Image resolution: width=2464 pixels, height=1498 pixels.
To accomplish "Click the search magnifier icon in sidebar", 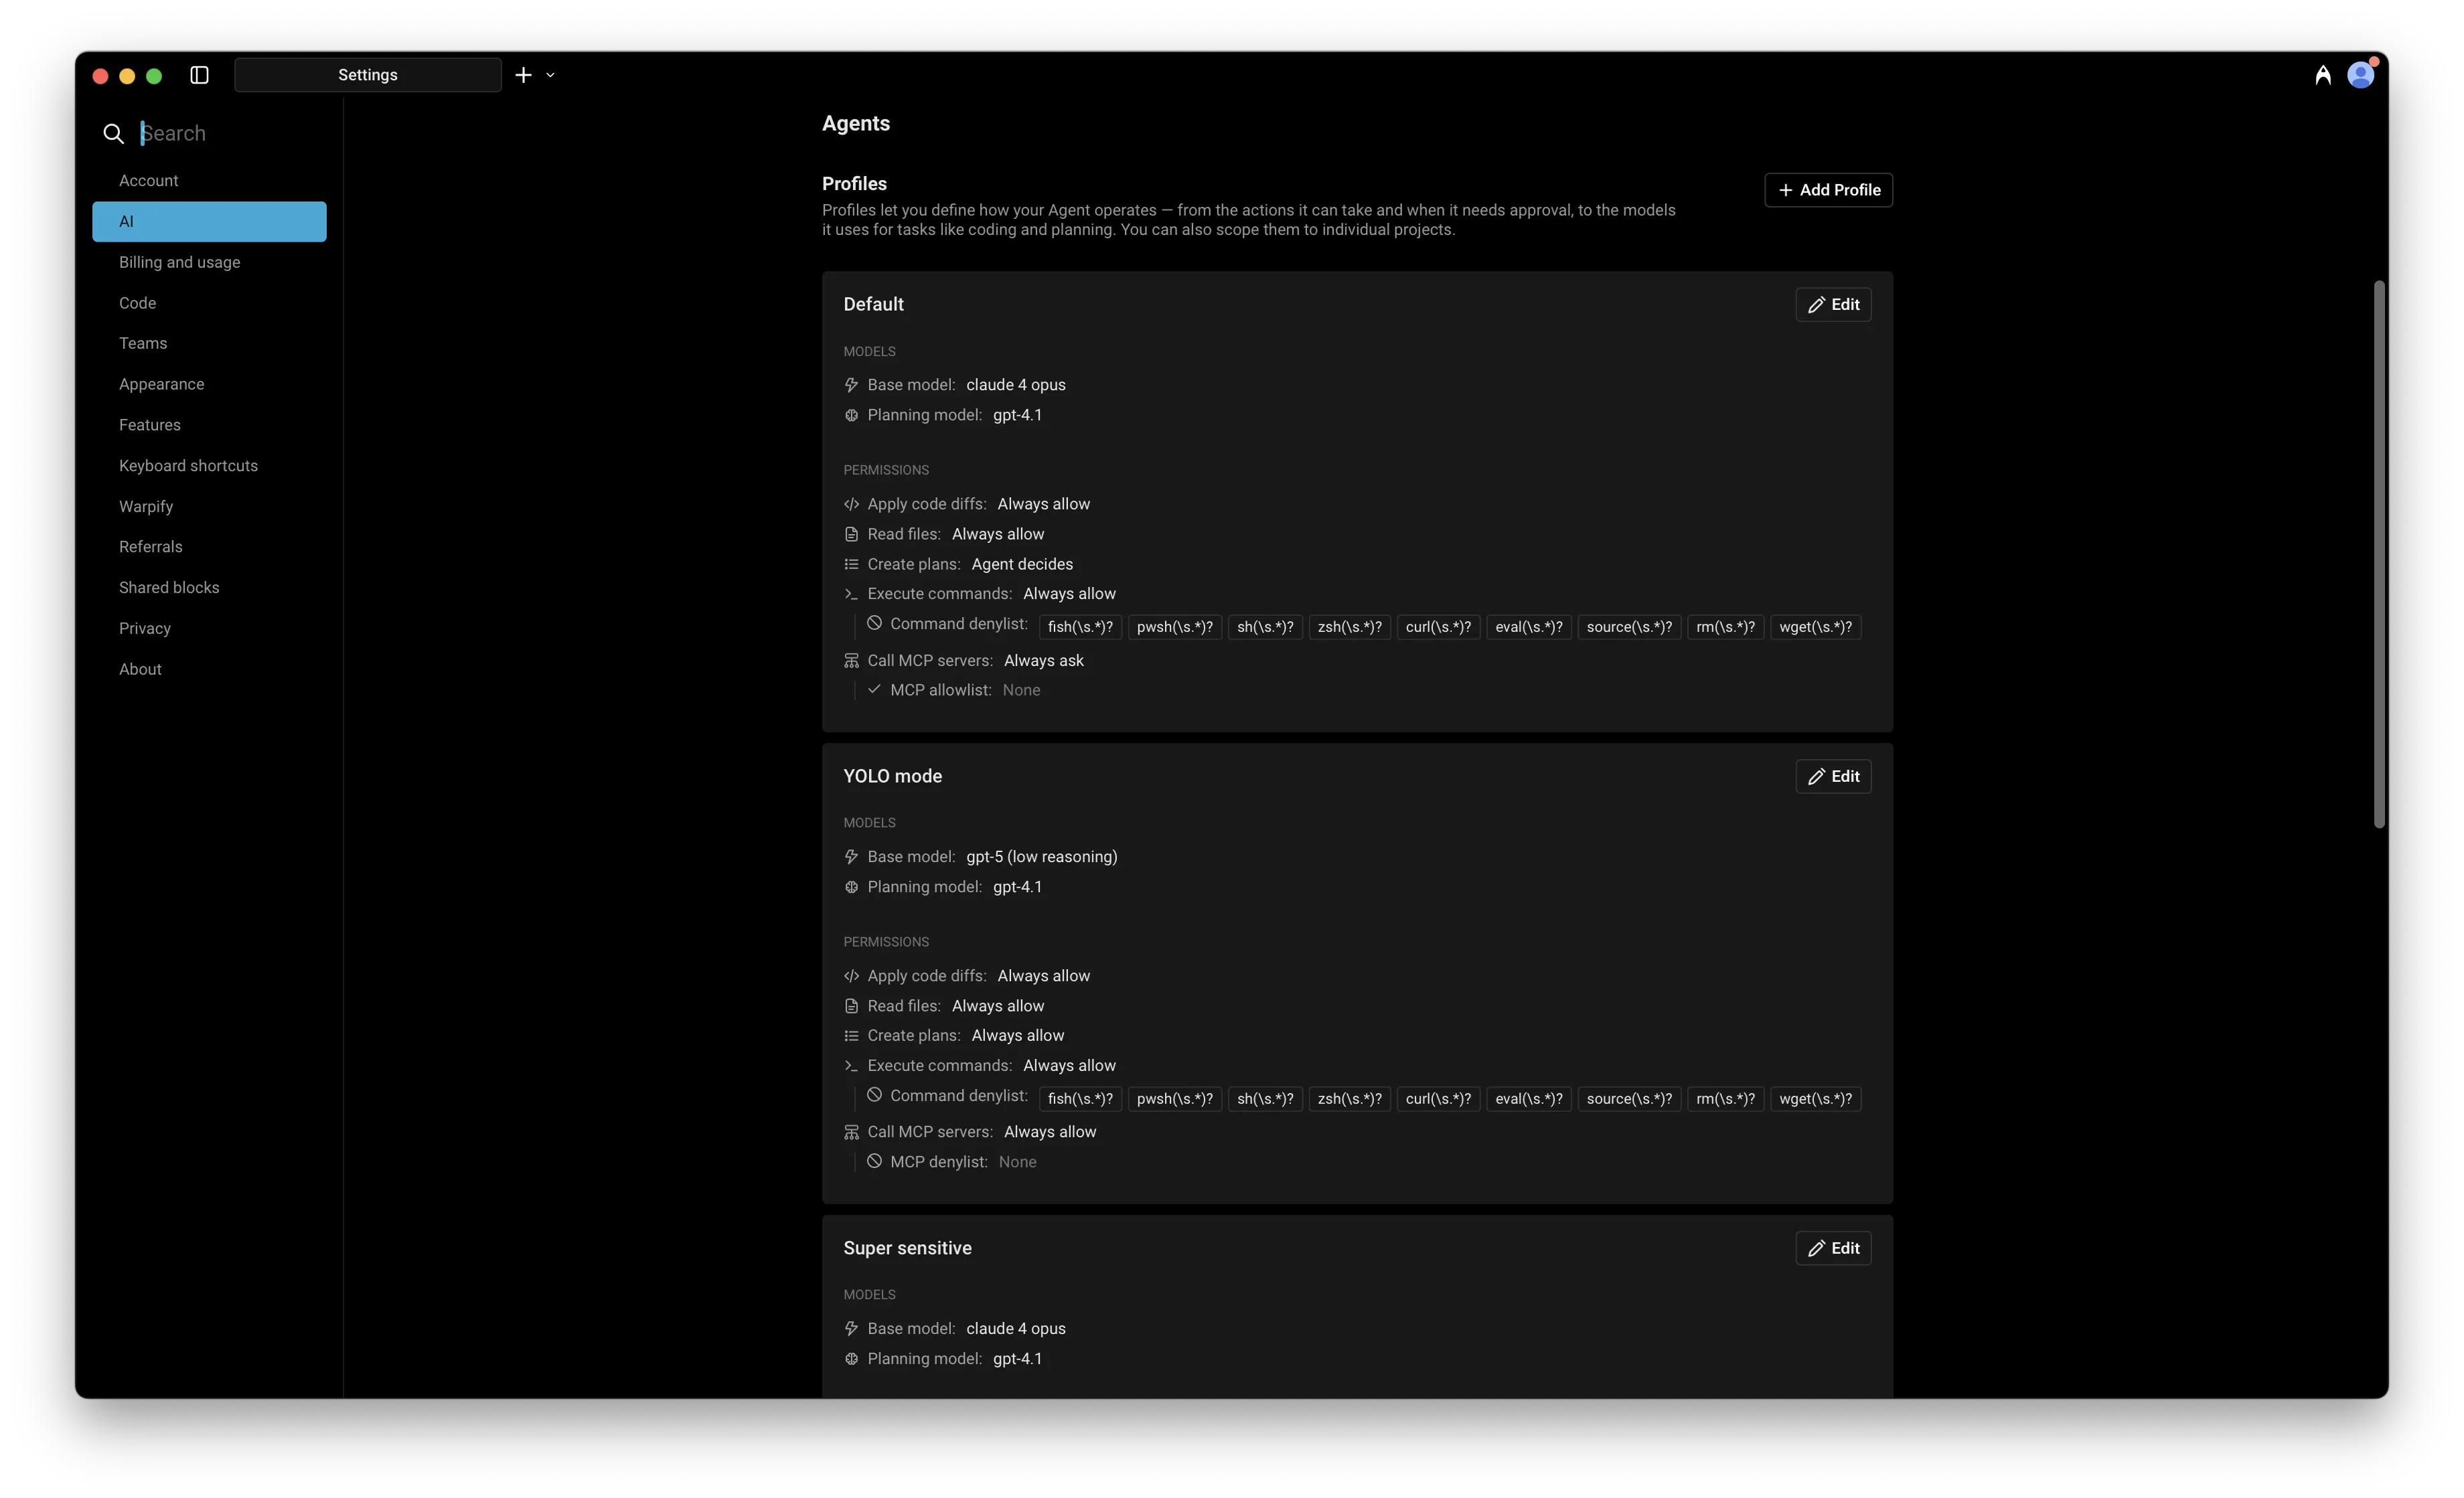I will (113, 133).
